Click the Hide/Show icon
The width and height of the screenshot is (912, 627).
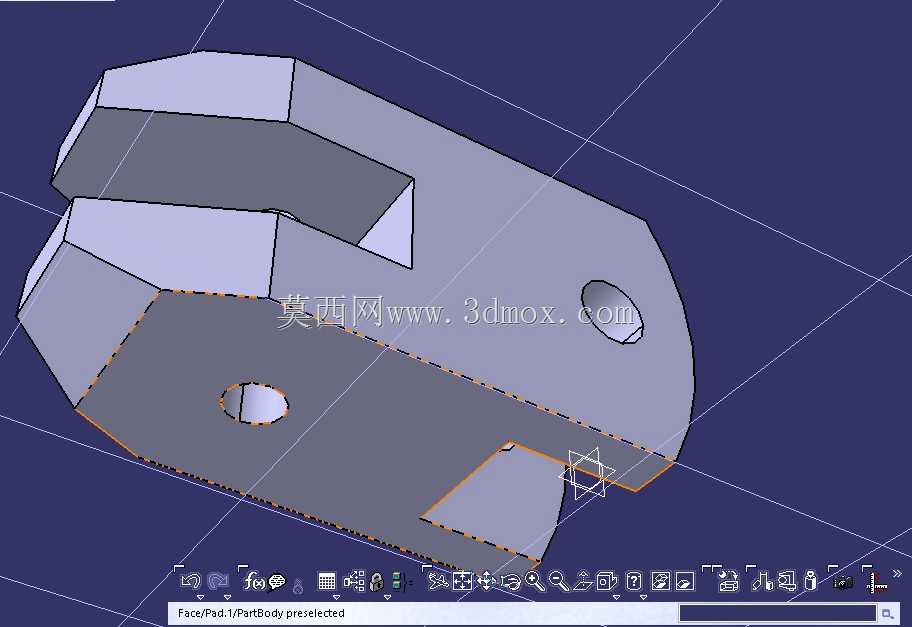pos(660,581)
